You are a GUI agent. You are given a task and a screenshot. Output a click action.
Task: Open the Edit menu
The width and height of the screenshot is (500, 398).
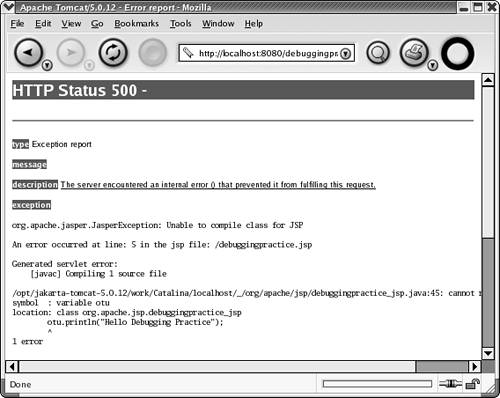(43, 24)
